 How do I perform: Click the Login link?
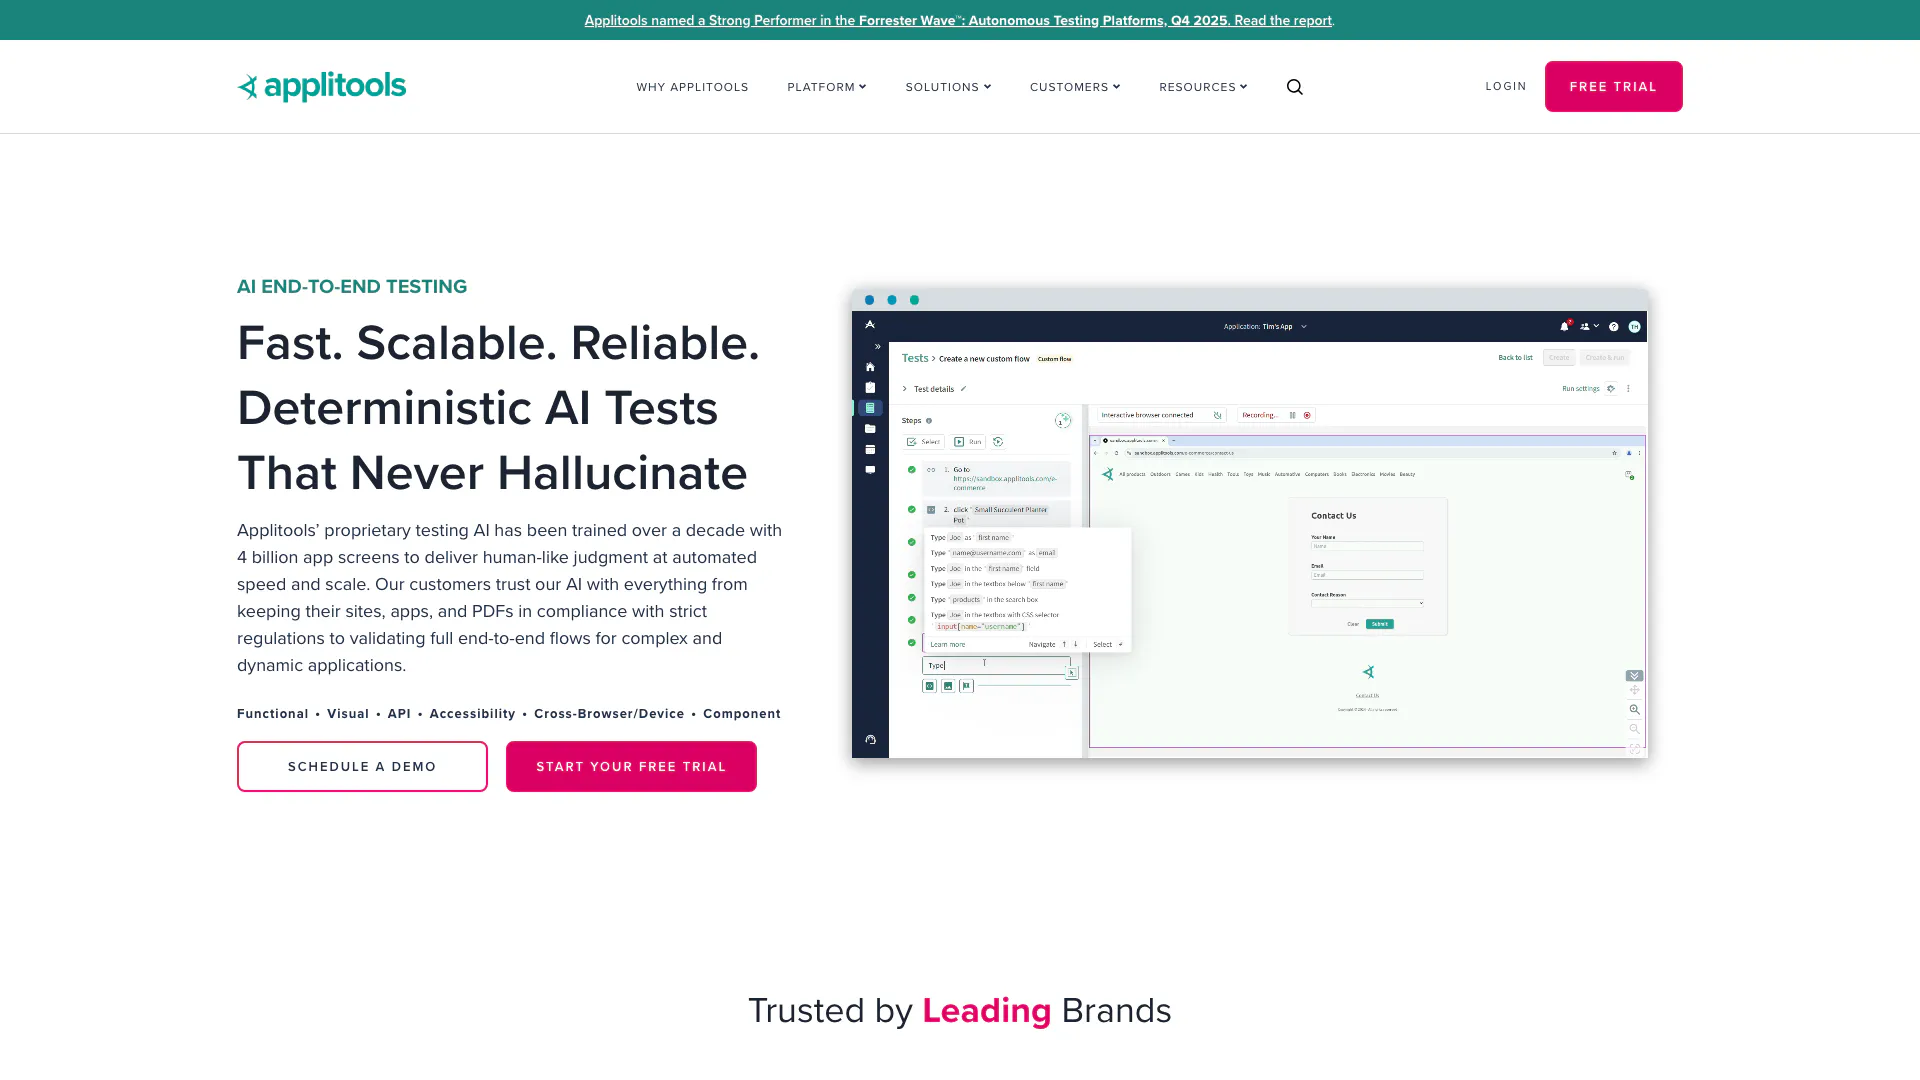coord(1505,86)
